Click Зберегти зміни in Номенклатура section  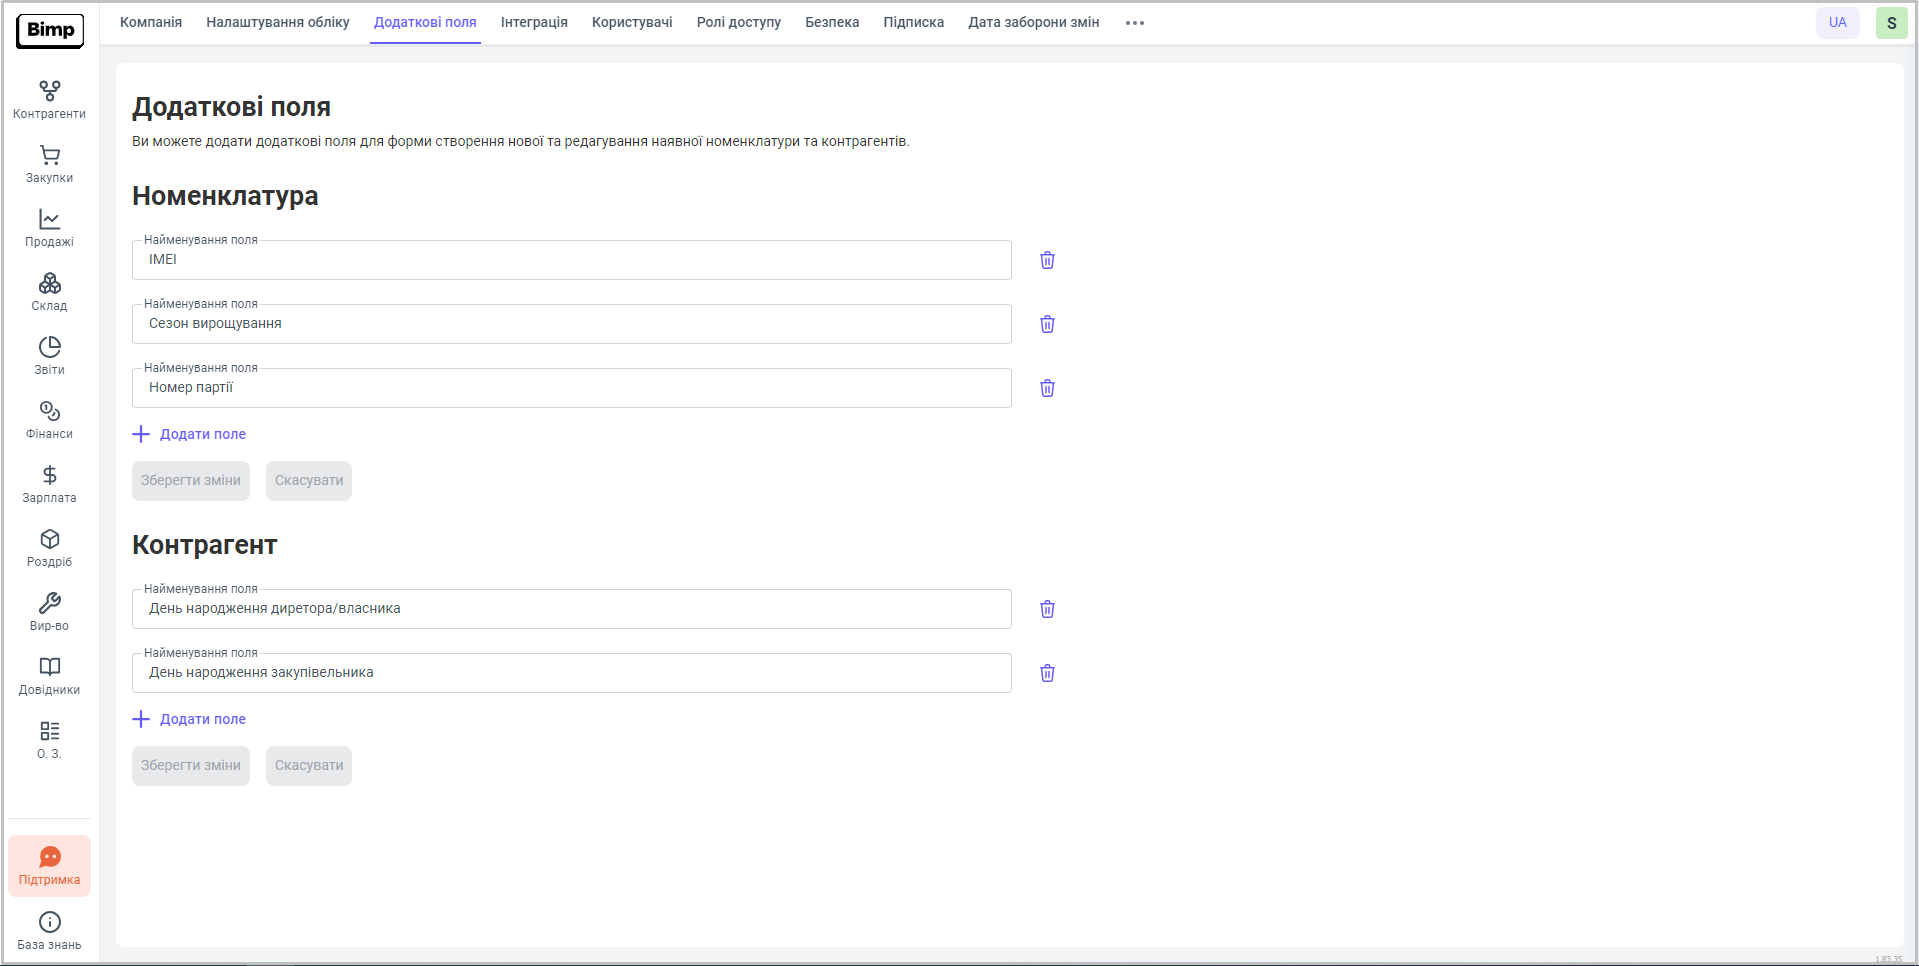pos(190,481)
